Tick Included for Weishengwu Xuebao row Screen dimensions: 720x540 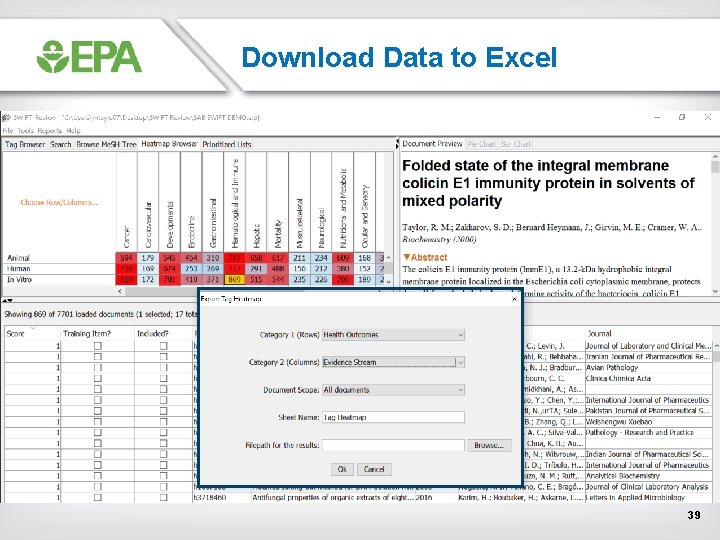pos(163,422)
